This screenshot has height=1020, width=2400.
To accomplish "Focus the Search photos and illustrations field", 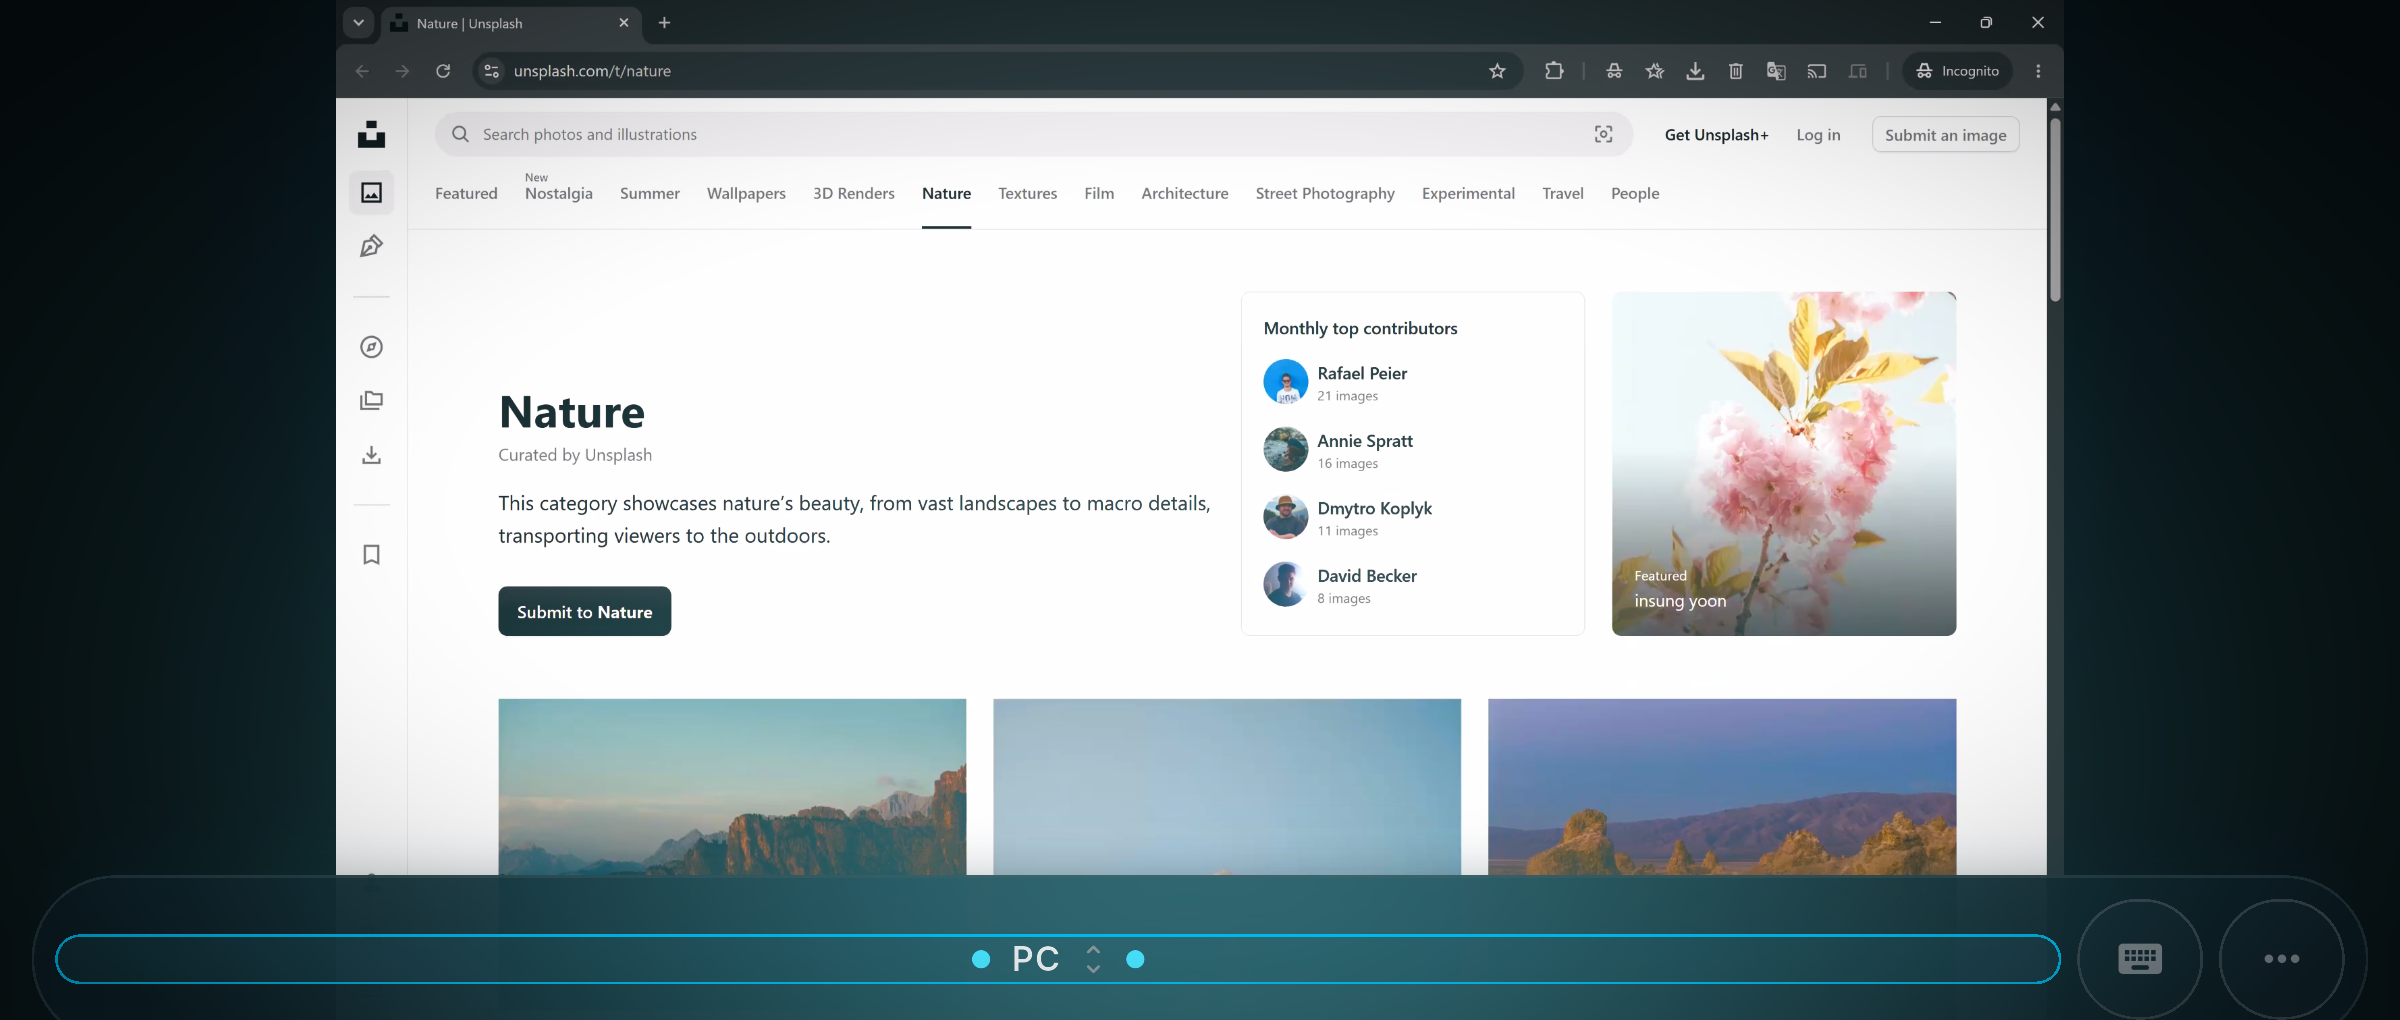I will click(x=1033, y=134).
